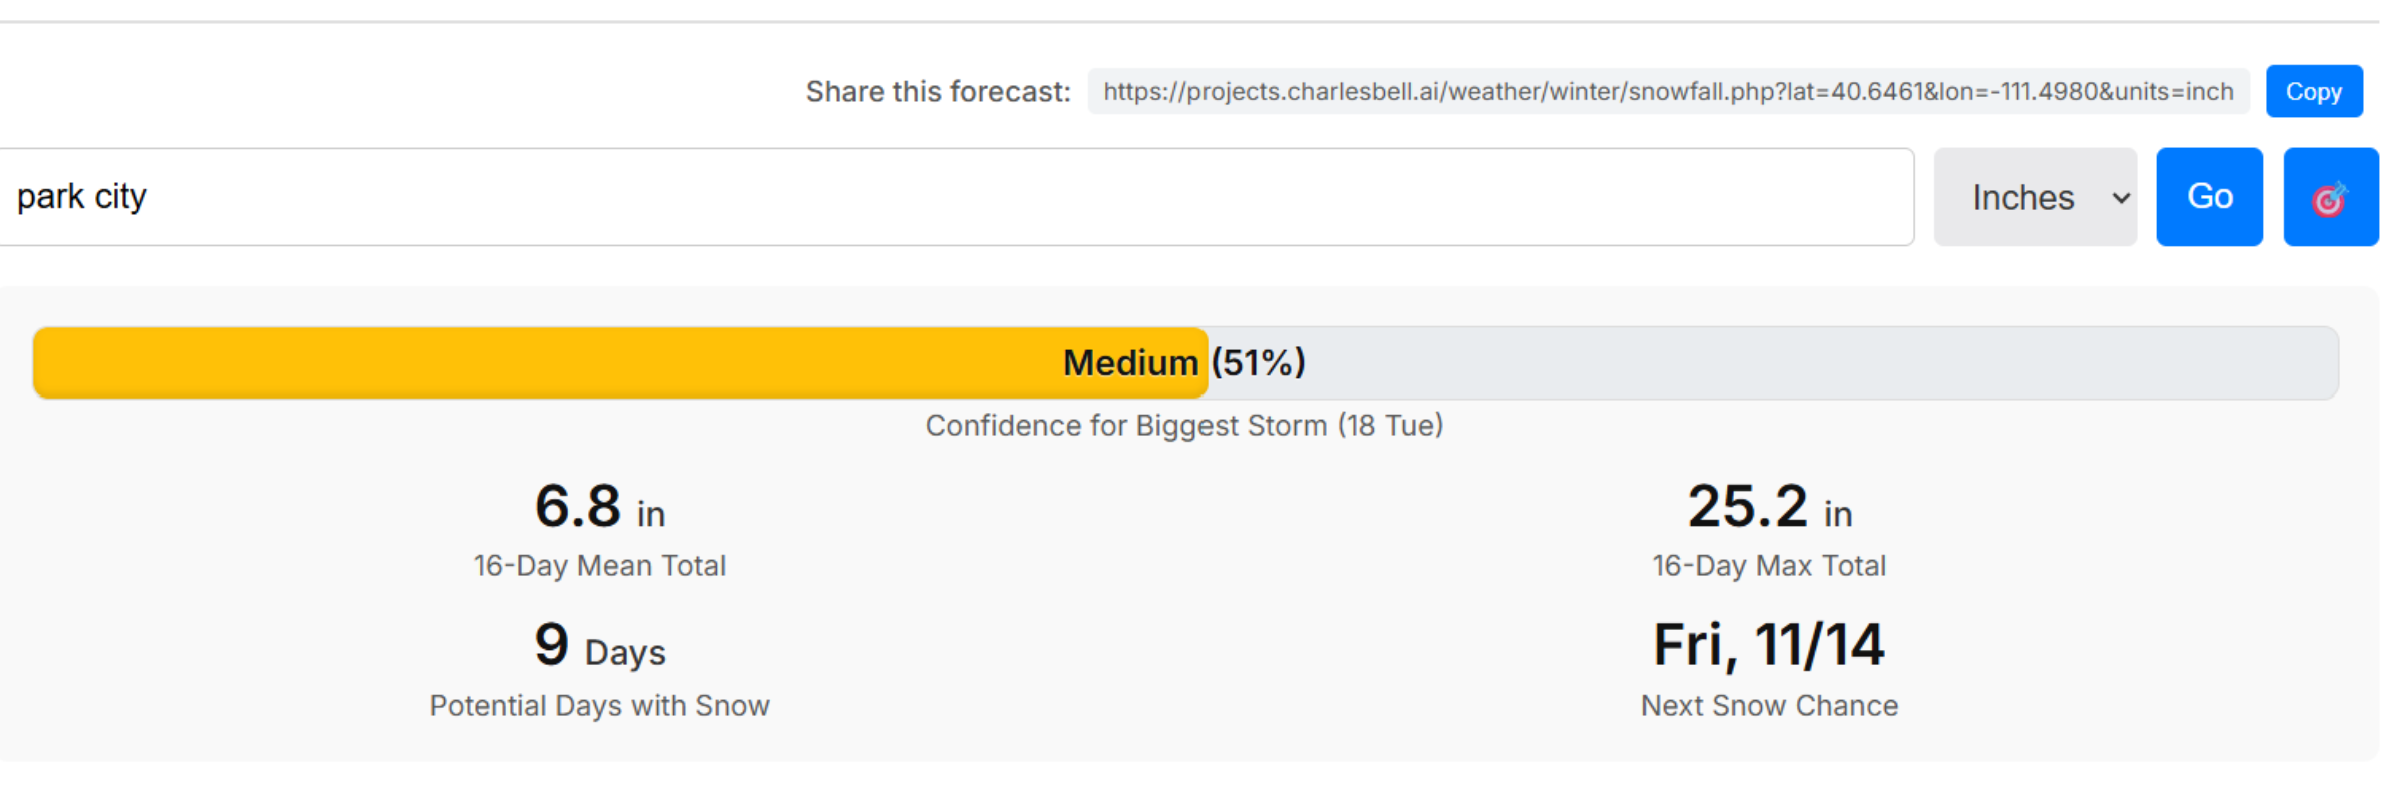Viewport: 2382px width, 808px height.
Task: Click the 9 Days snow count
Action: coord(599,646)
